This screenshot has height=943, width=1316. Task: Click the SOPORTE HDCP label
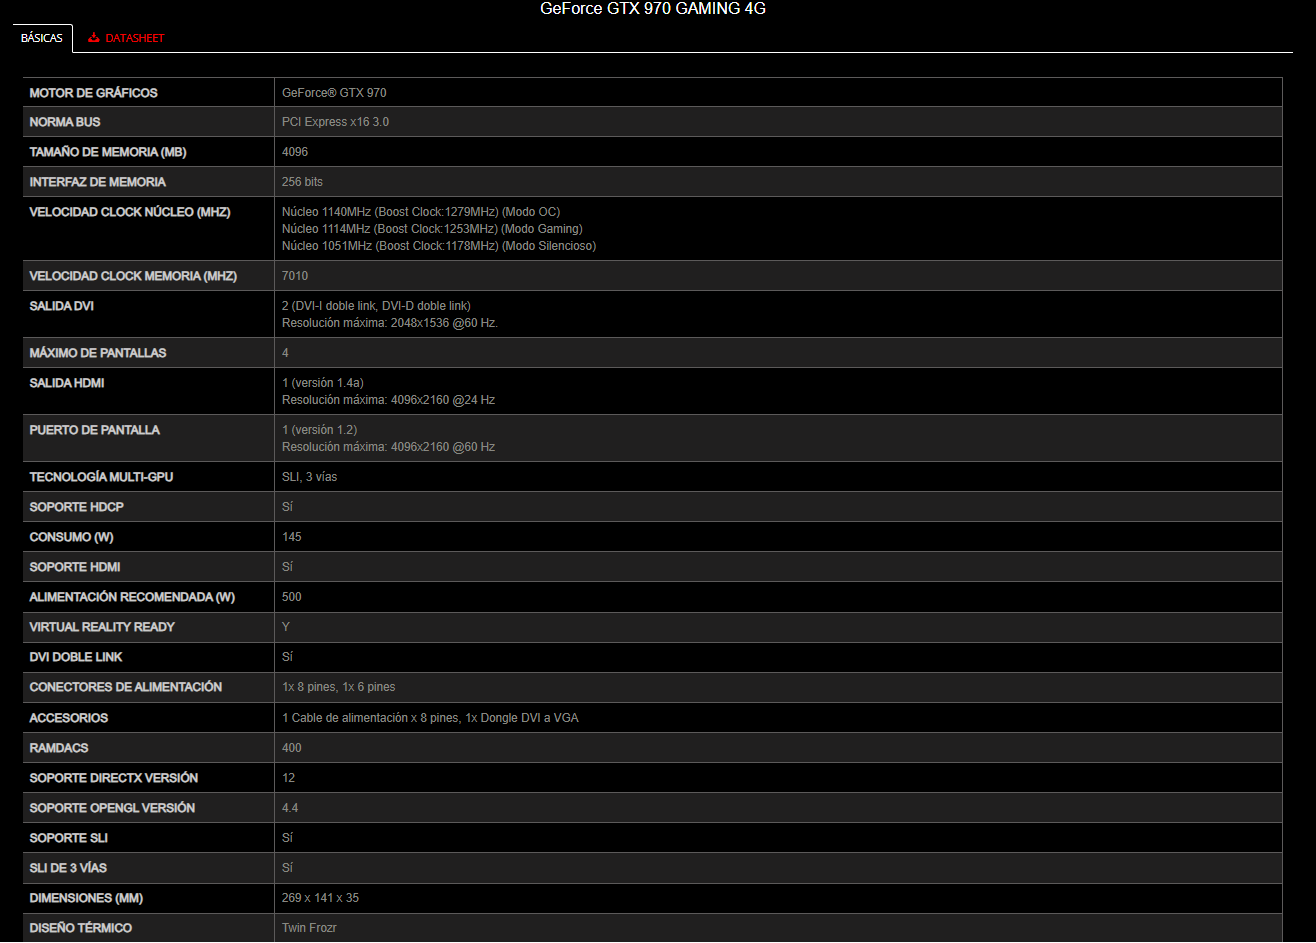pos(77,507)
